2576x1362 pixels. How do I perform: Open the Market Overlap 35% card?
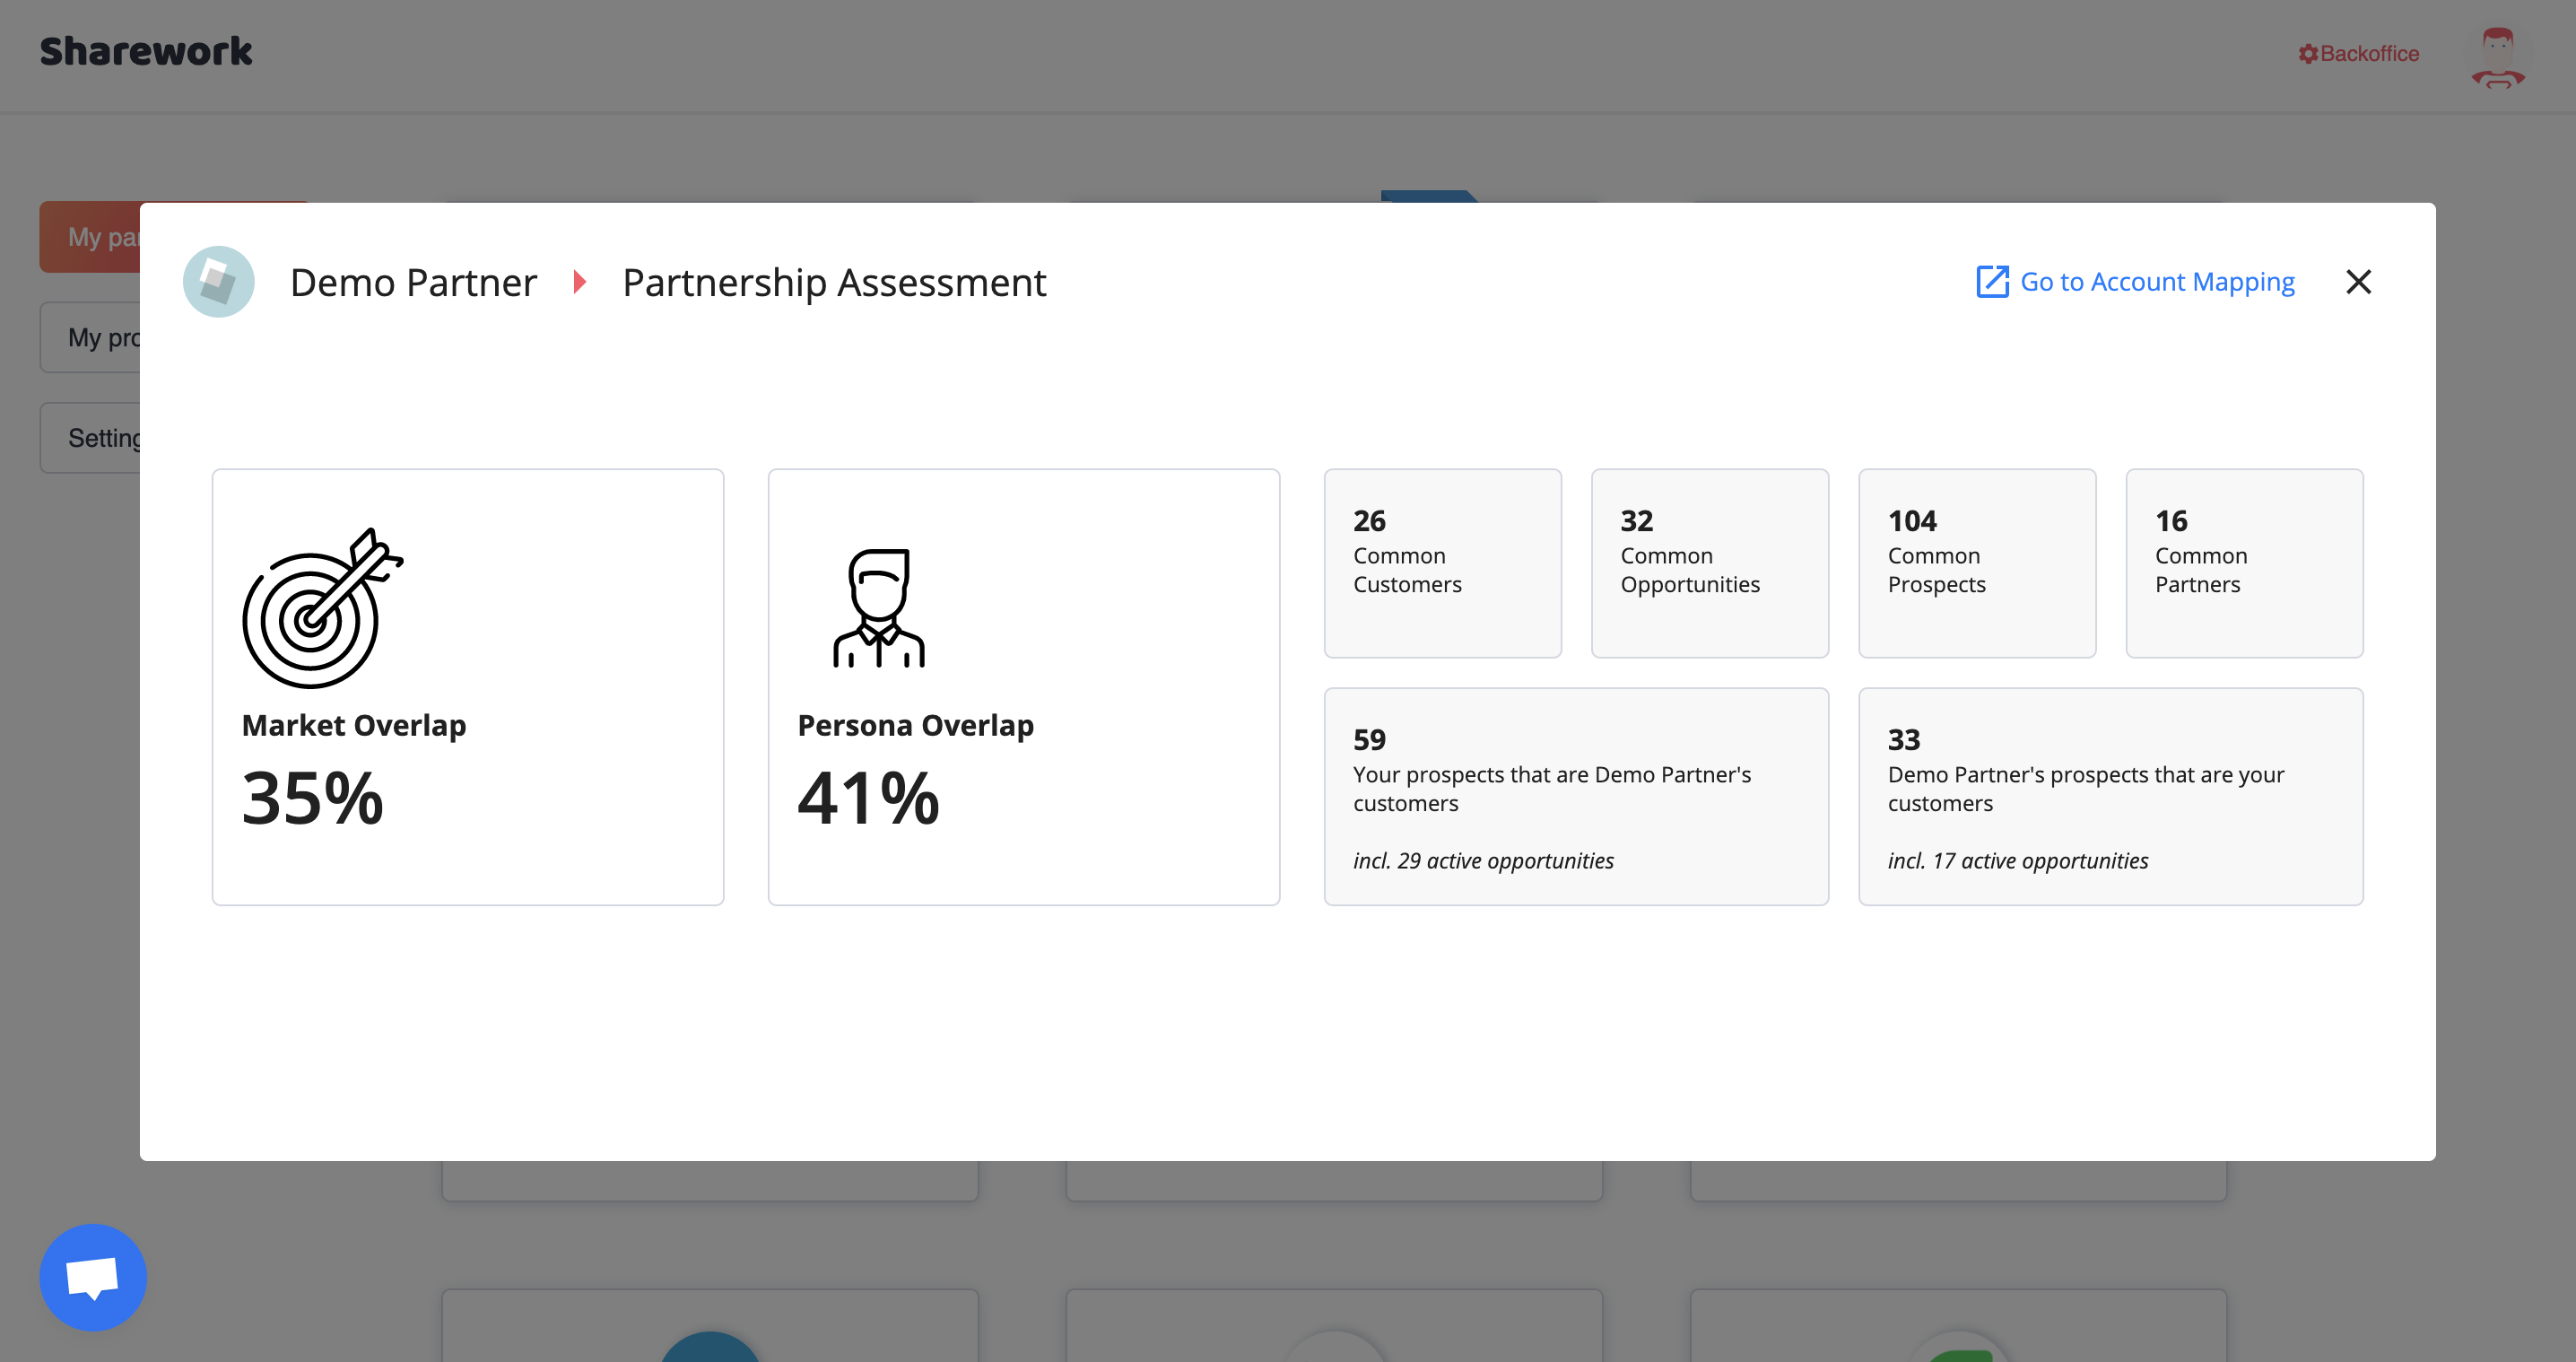(x=468, y=687)
